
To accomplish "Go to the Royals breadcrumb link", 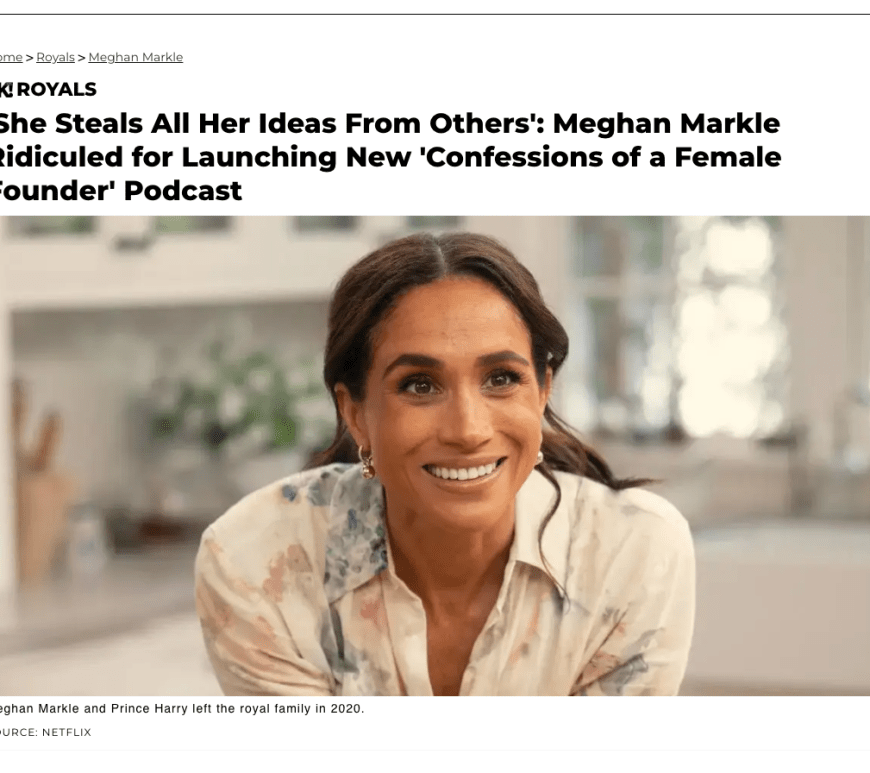I will [x=55, y=57].
